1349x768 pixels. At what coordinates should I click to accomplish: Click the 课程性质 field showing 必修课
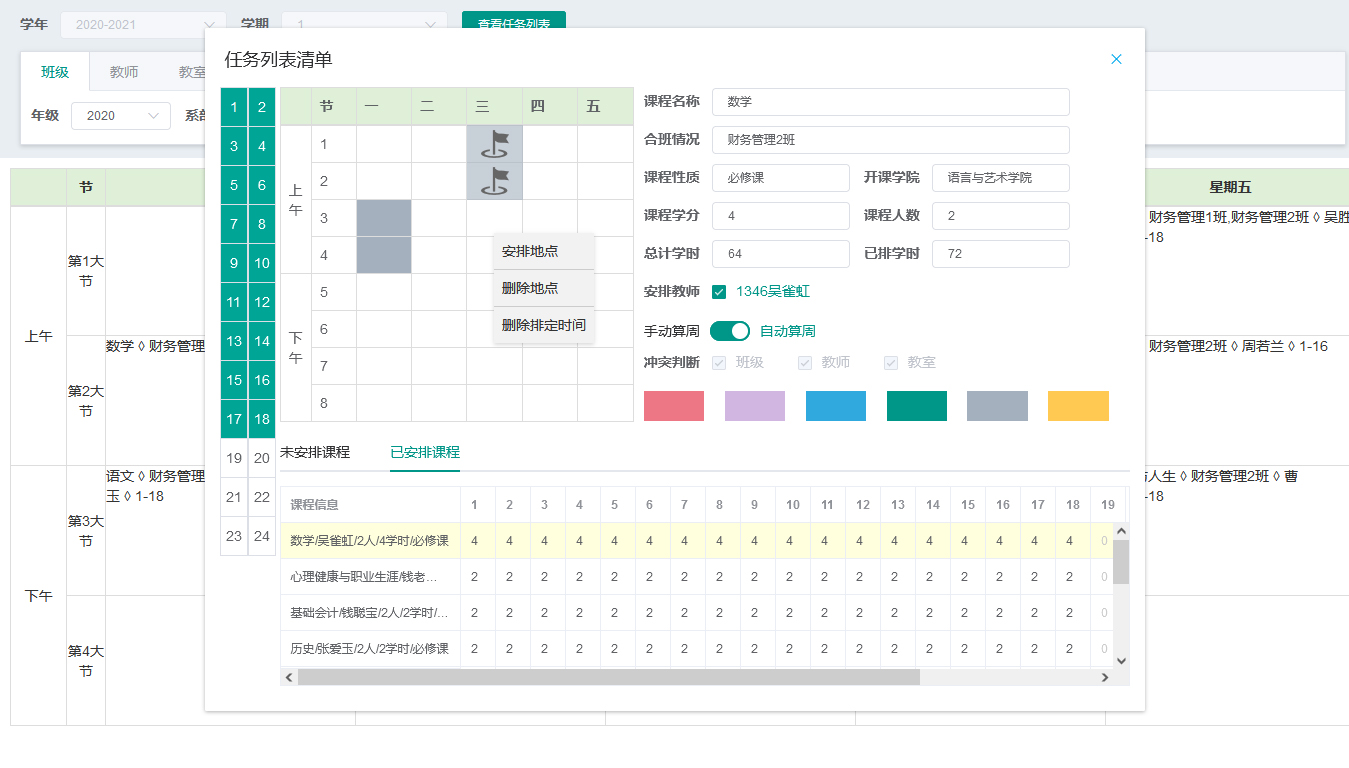[x=781, y=178]
